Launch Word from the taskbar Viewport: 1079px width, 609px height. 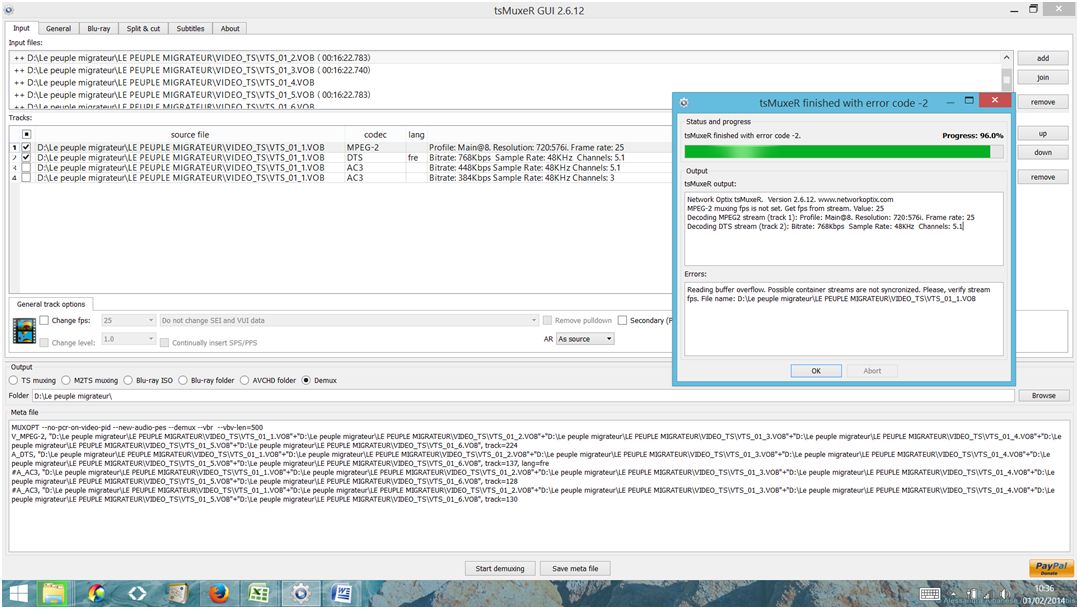point(340,593)
